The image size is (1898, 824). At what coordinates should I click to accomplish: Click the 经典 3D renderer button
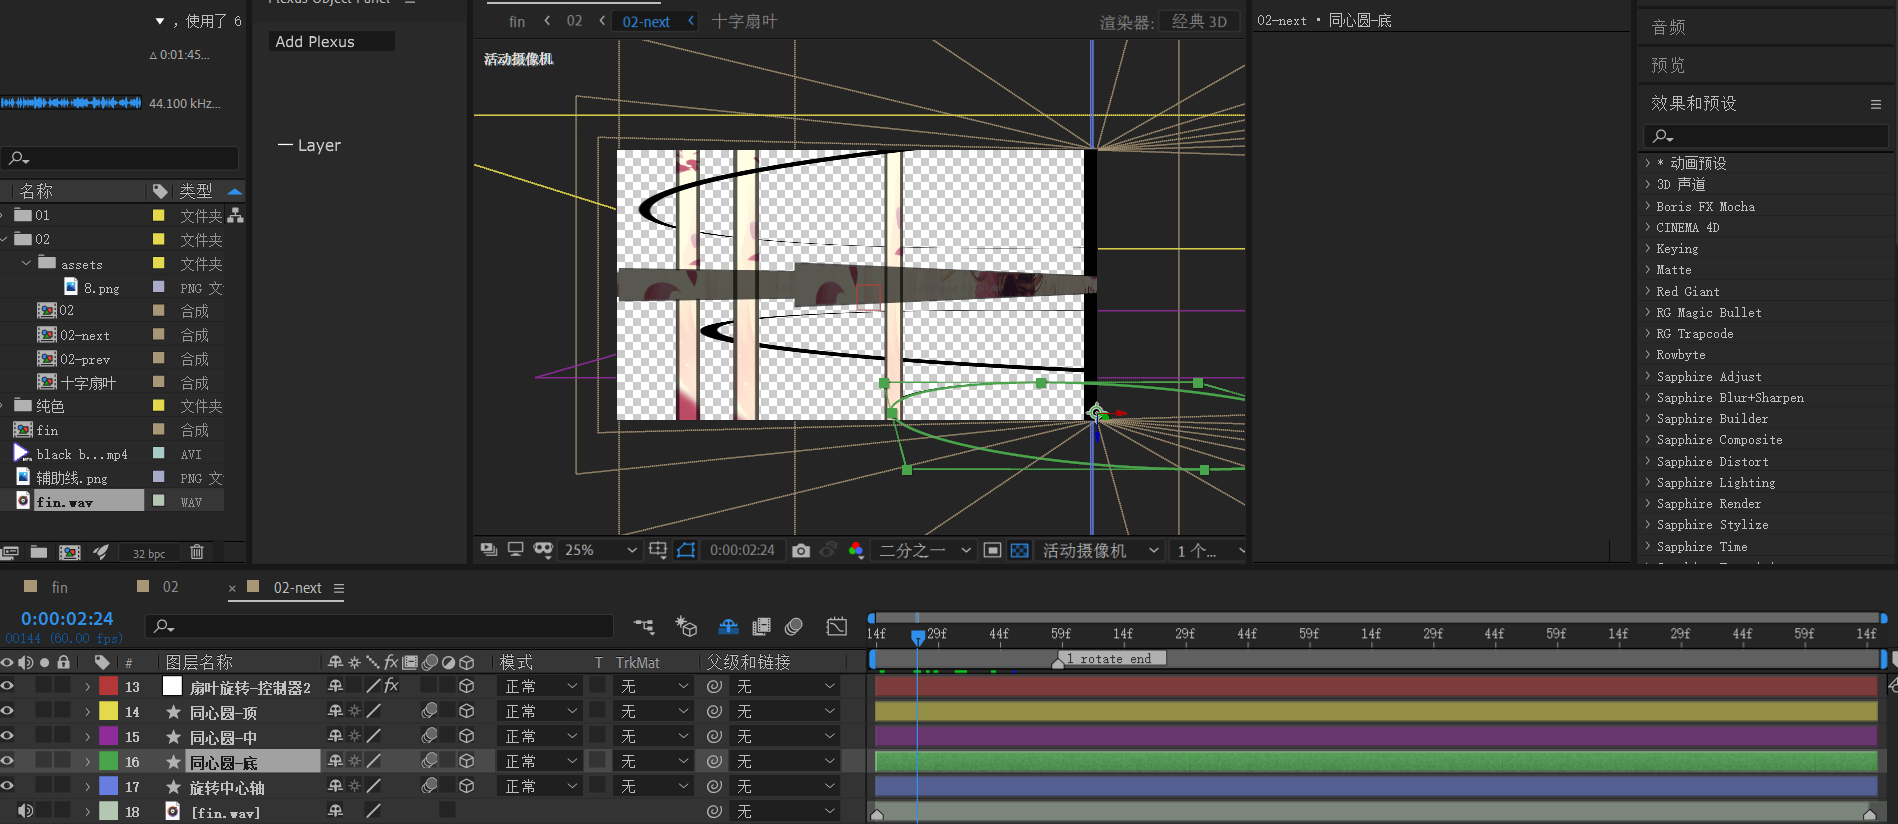(1199, 21)
